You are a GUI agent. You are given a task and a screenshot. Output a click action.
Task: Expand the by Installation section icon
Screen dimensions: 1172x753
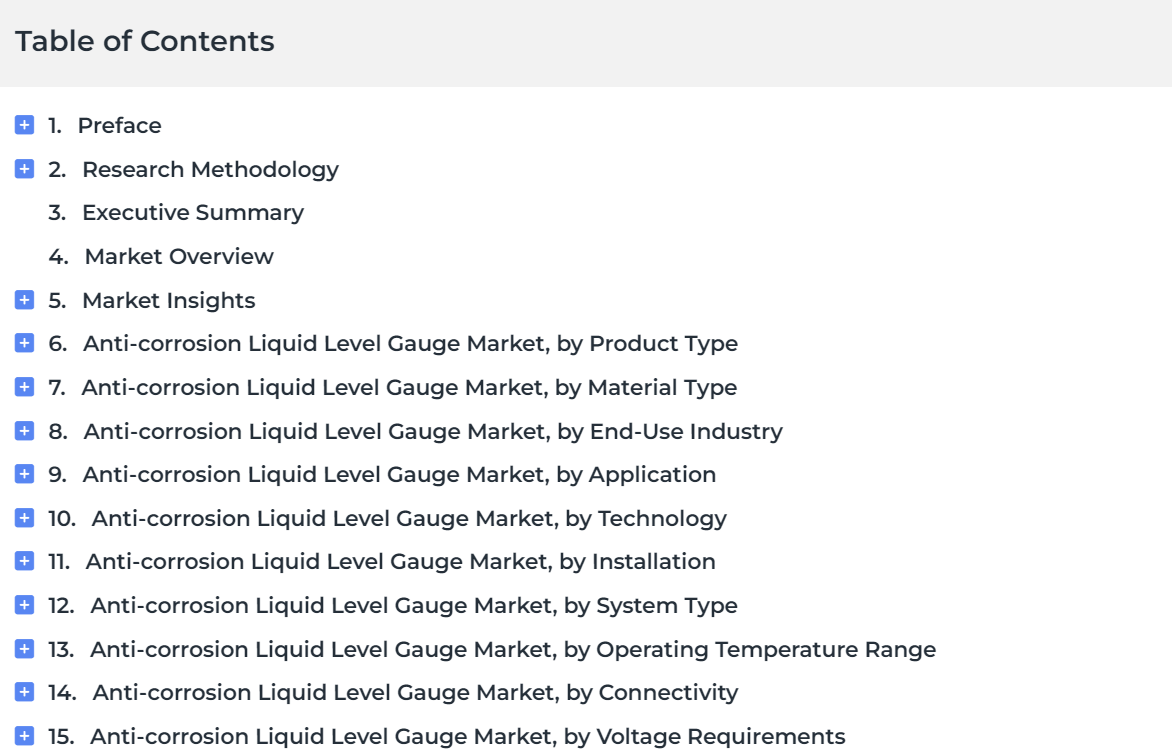point(24,561)
